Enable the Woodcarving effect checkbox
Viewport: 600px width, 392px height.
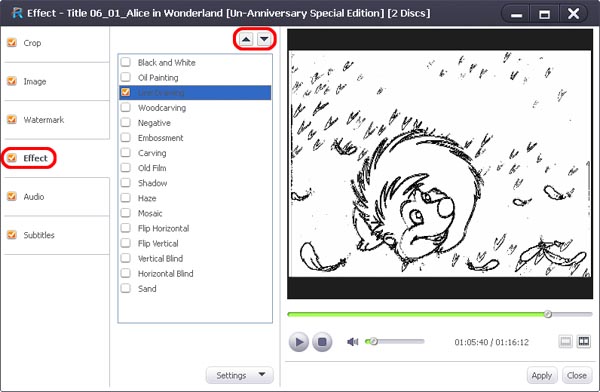(x=126, y=107)
